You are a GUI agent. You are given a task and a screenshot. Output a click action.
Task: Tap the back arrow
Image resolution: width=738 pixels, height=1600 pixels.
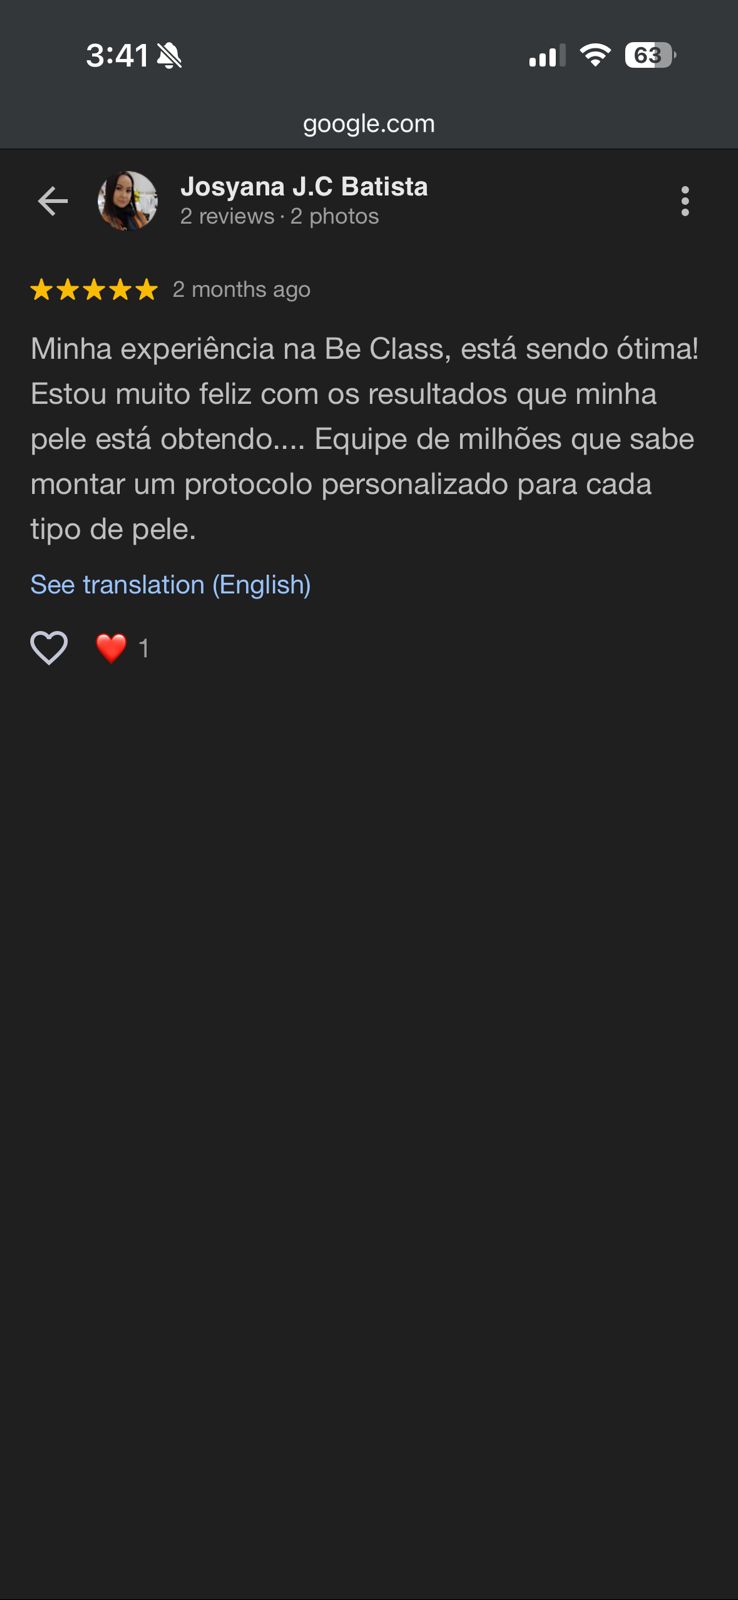53,201
